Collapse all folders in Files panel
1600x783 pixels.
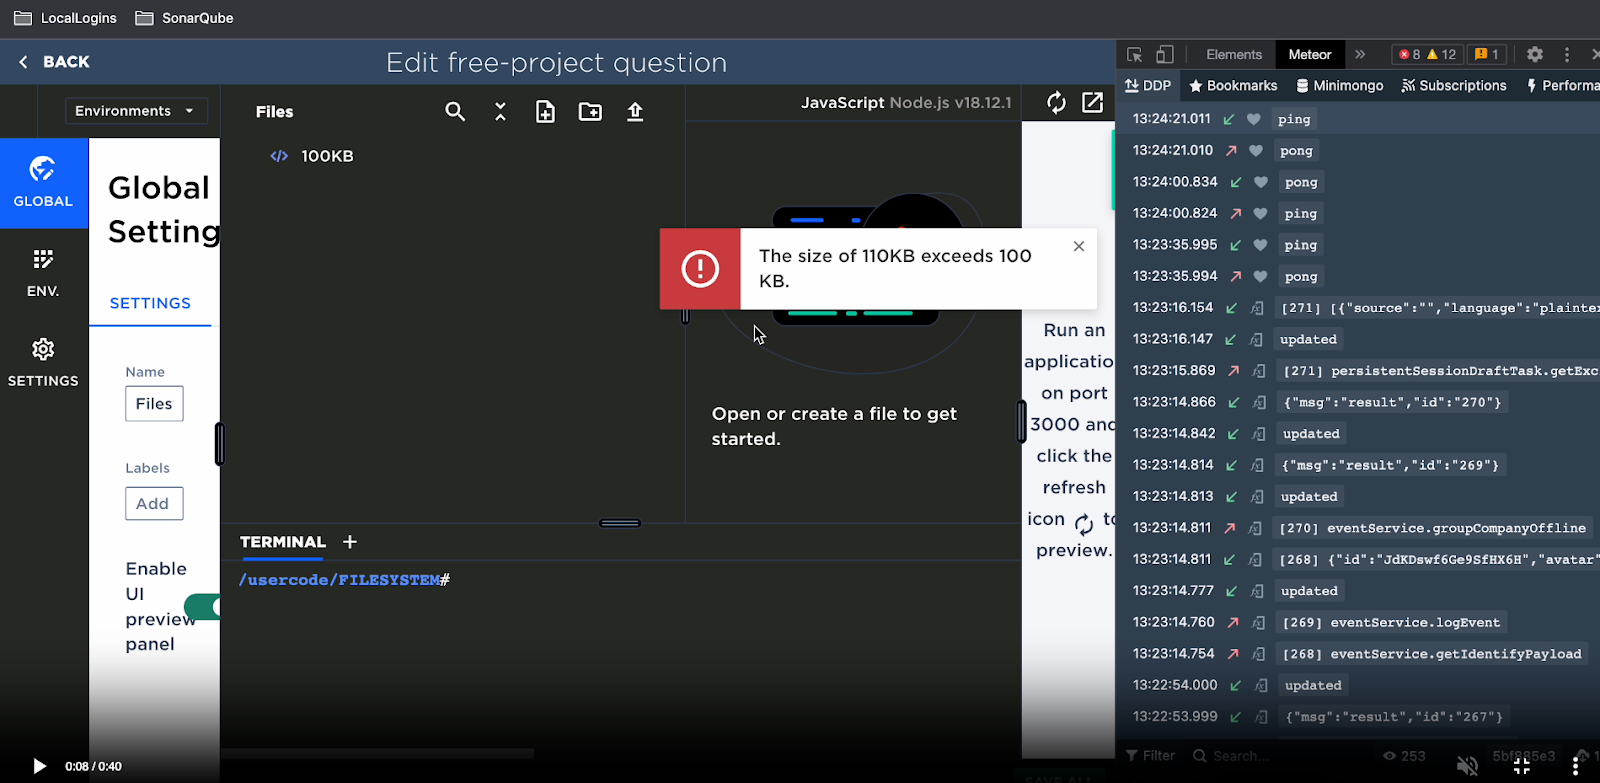(500, 112)
